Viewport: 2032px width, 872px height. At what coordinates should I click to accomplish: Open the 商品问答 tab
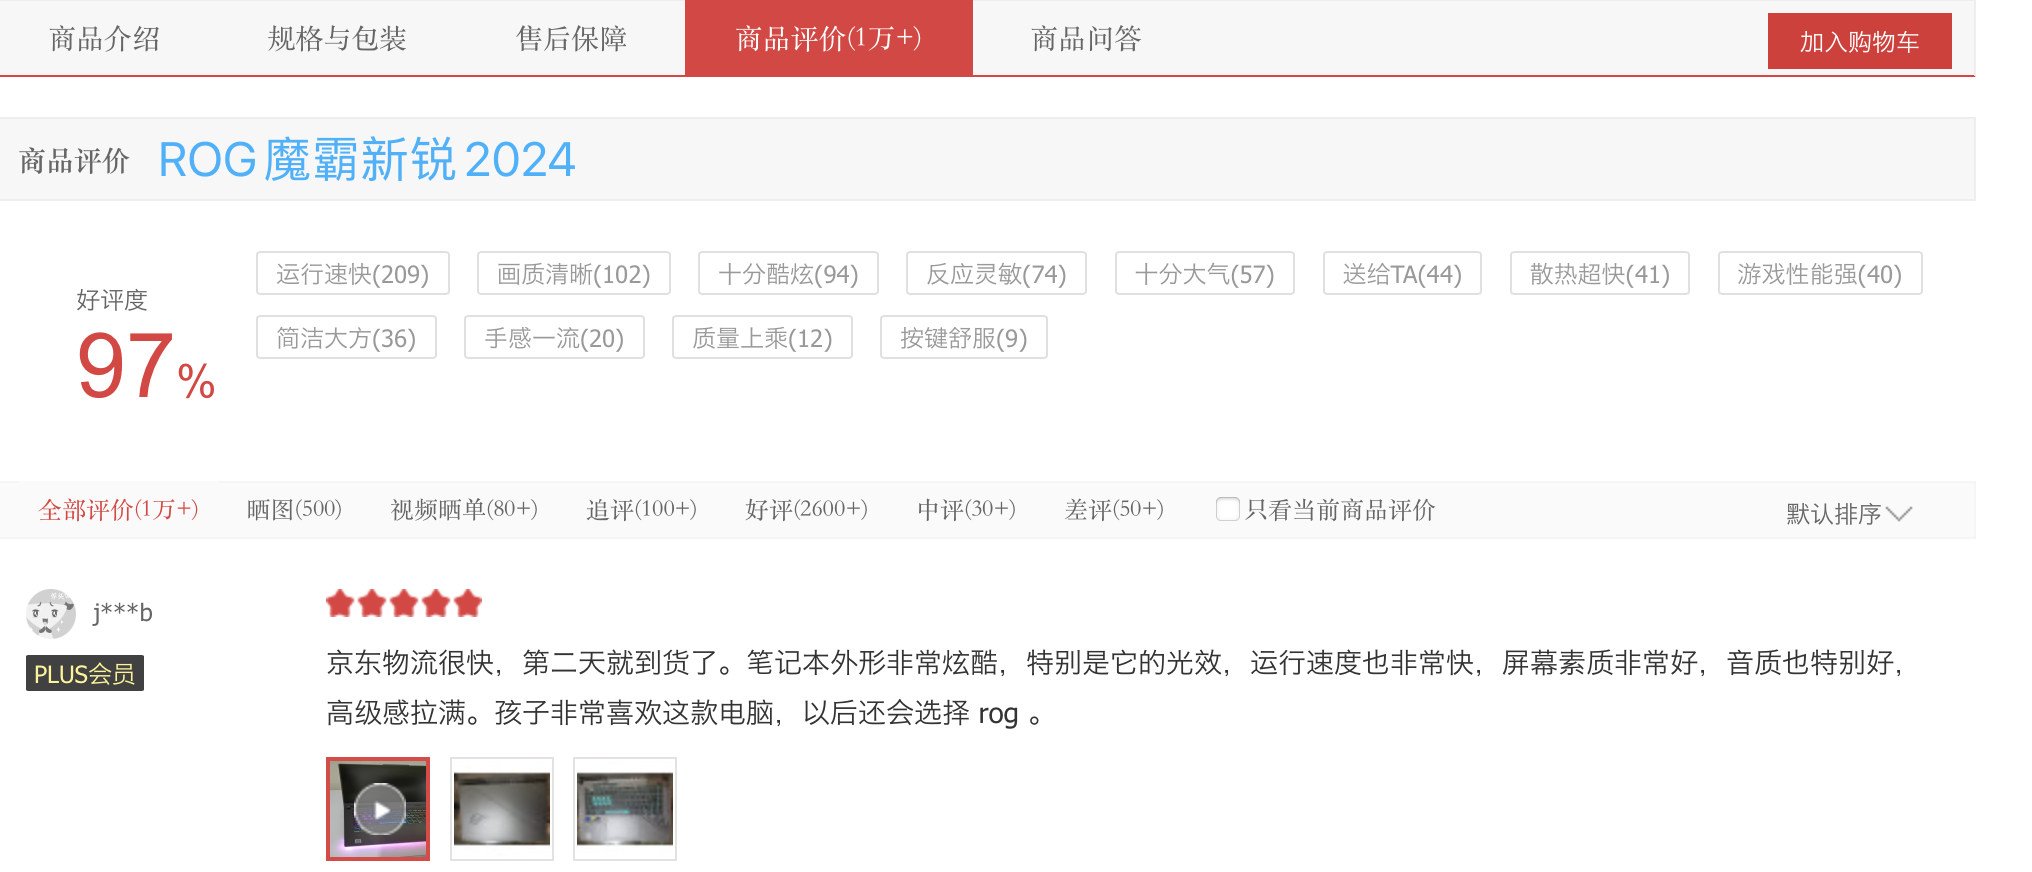pyautogui.click(x=1086, y=38)
